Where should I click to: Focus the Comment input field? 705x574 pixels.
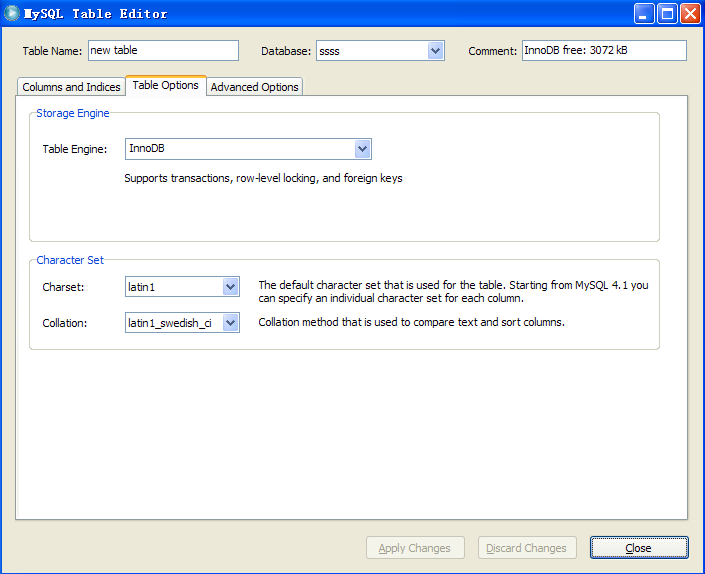pos(604,50)
